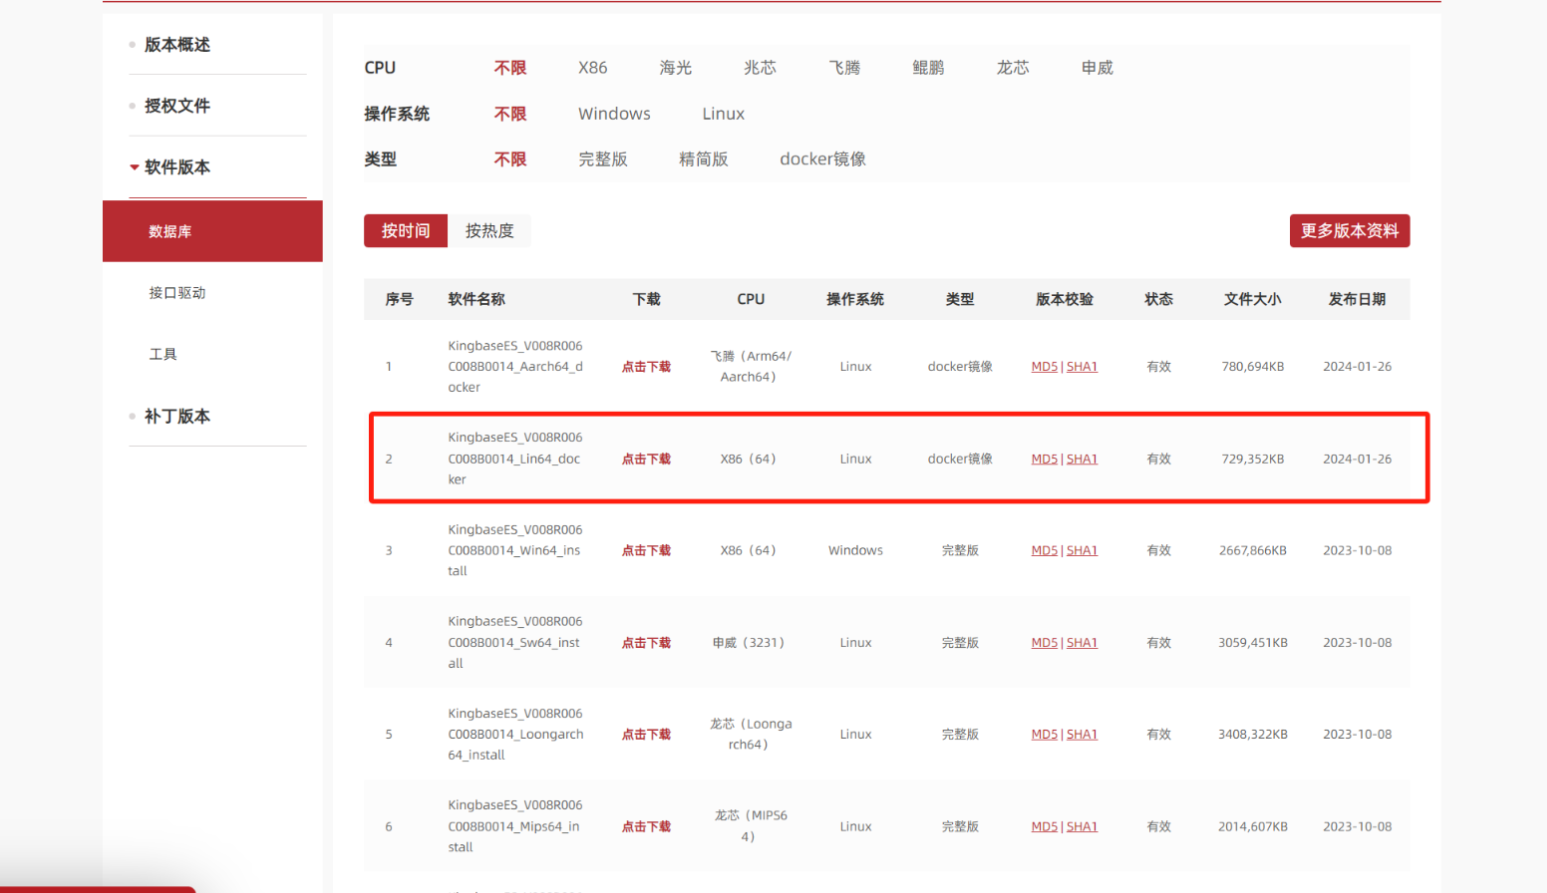Screen dimensions: 1547x893
Task: Open the 版本概述 sidebar item
Action: 177,45
